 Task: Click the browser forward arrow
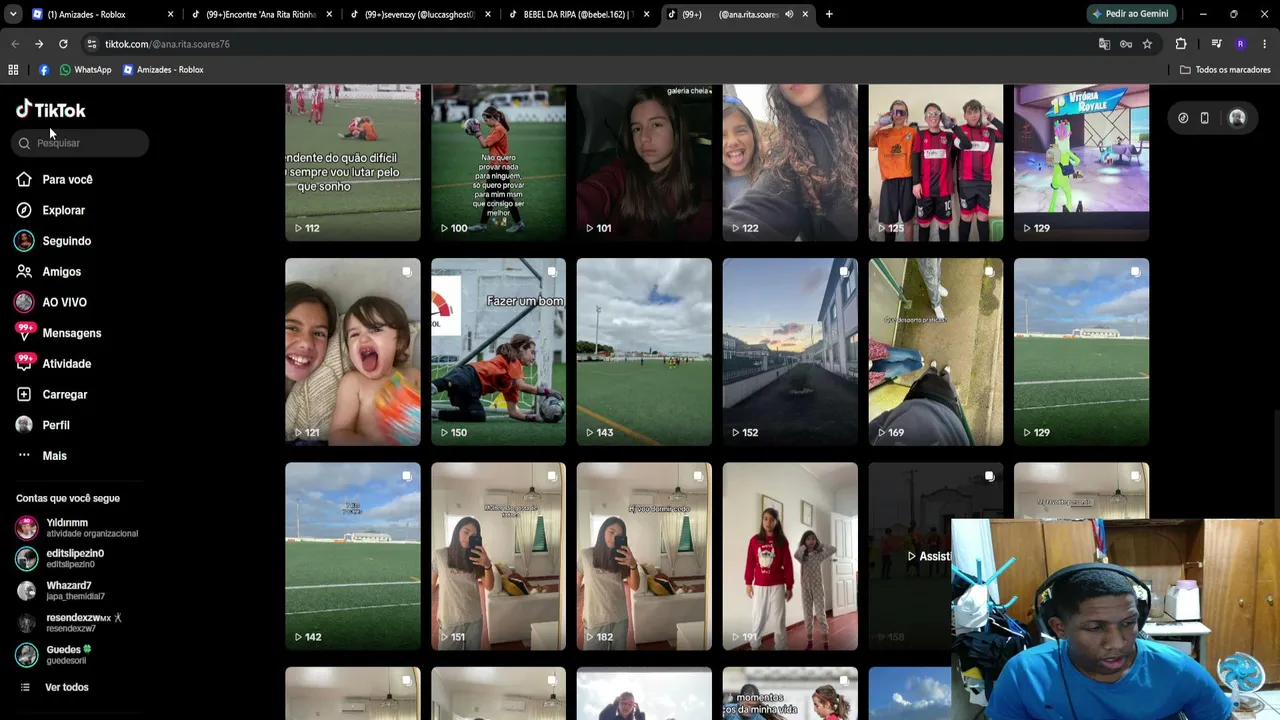(x=39, y=44)
